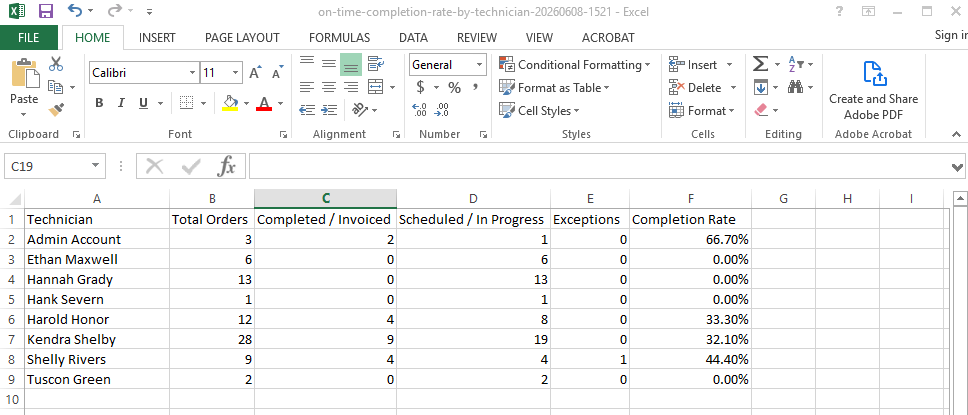The width and height of the screenshot is (968, 415).
Task: Toggle bold formatting
Action: (x=99, y=103)
